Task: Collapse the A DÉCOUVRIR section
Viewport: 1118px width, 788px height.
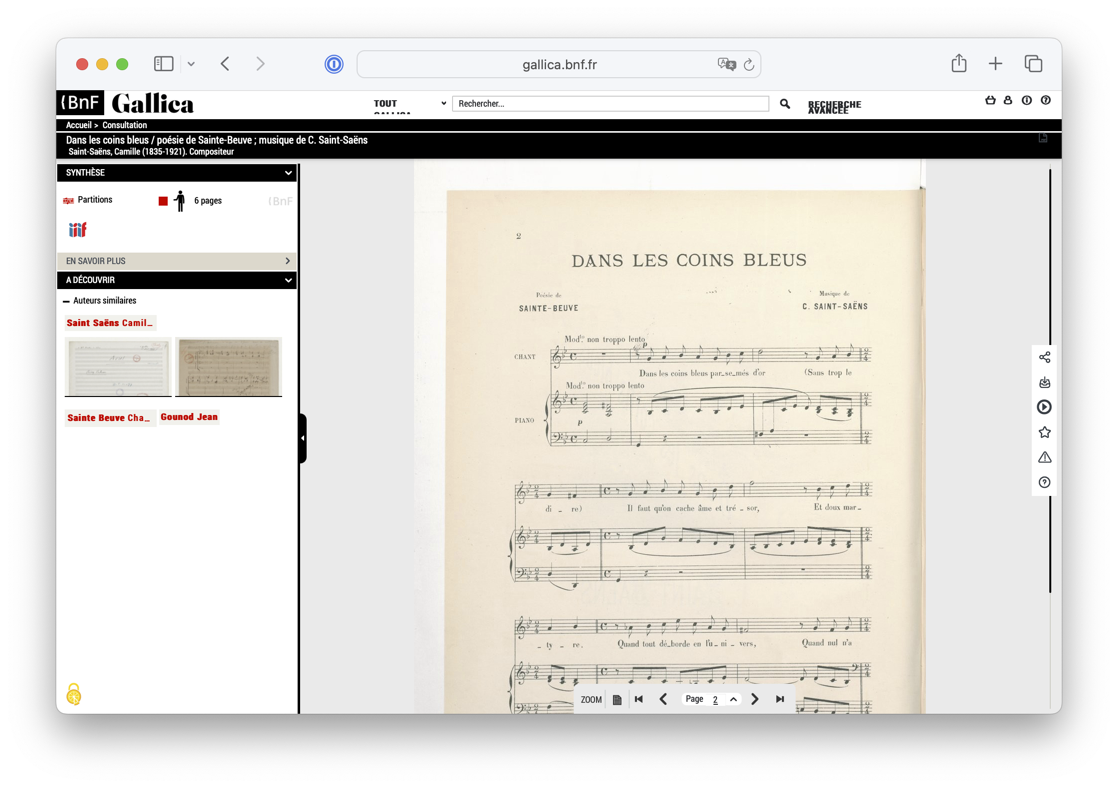Action: [177, 280]
